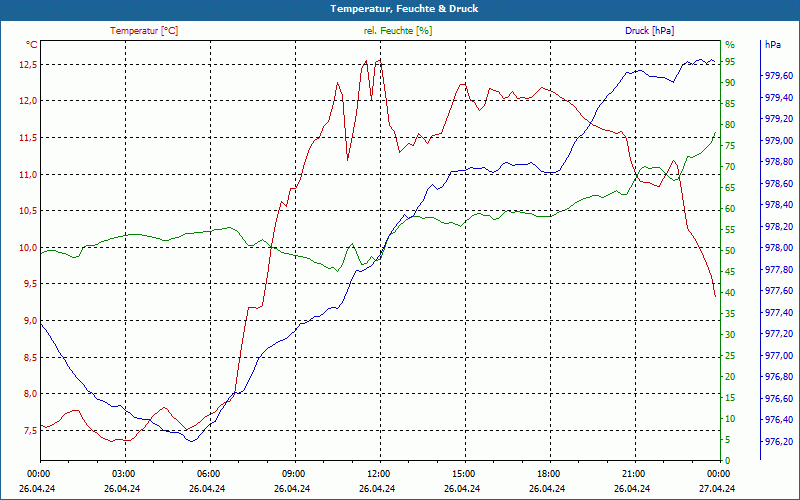Click temperature tick value '11,0'
800x500 pixels.
point(28,174)
